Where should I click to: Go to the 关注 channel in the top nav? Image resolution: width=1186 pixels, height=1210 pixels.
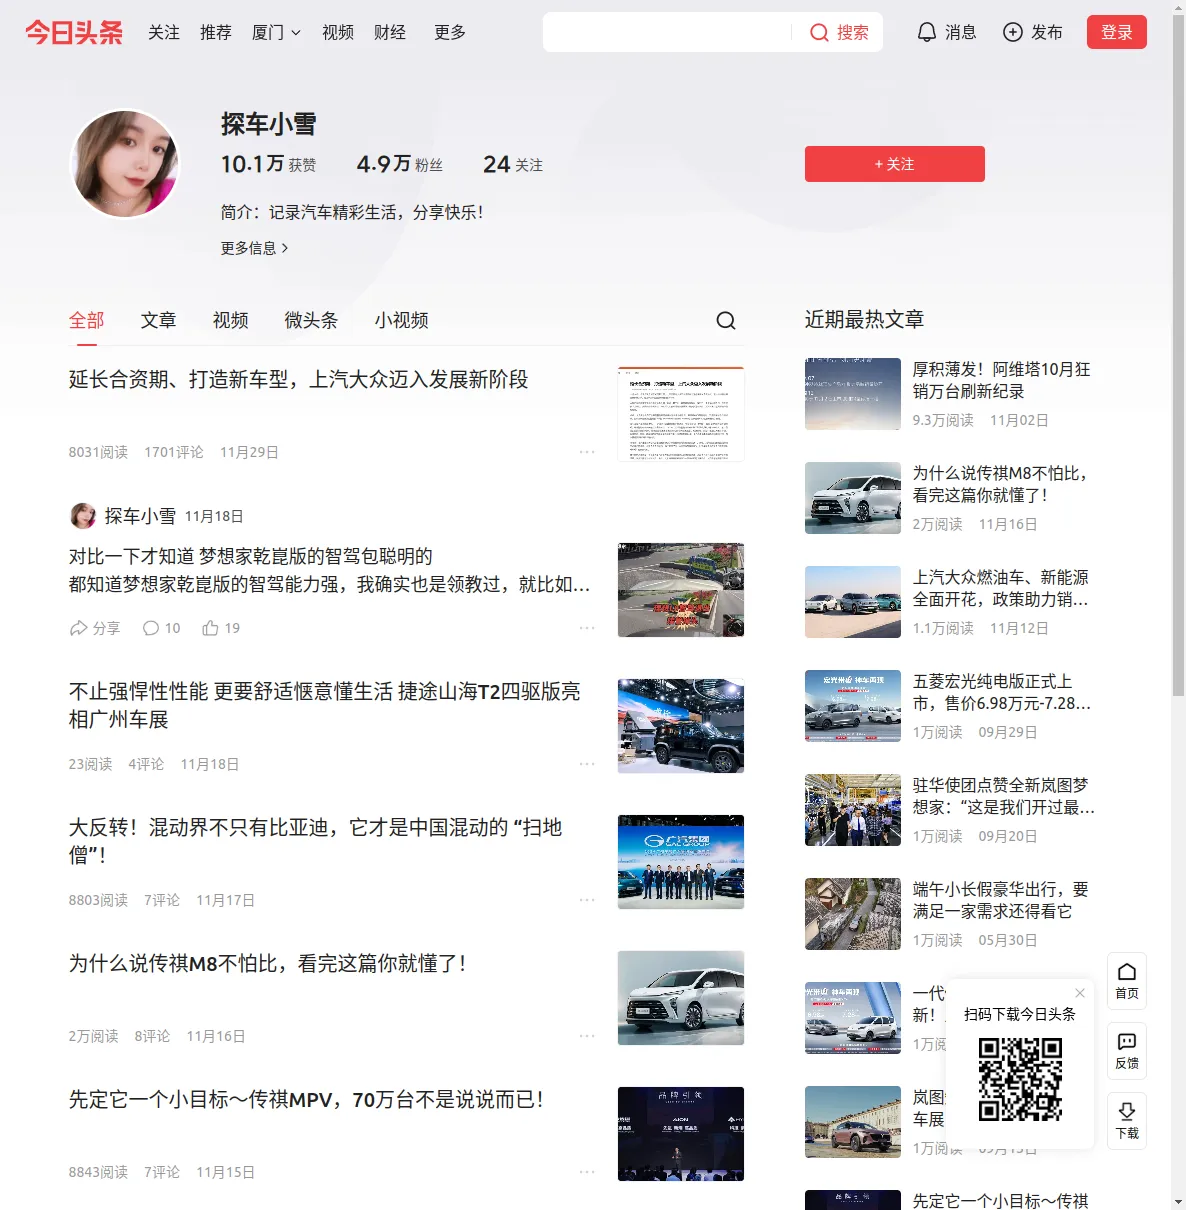(x=164, y=33)
